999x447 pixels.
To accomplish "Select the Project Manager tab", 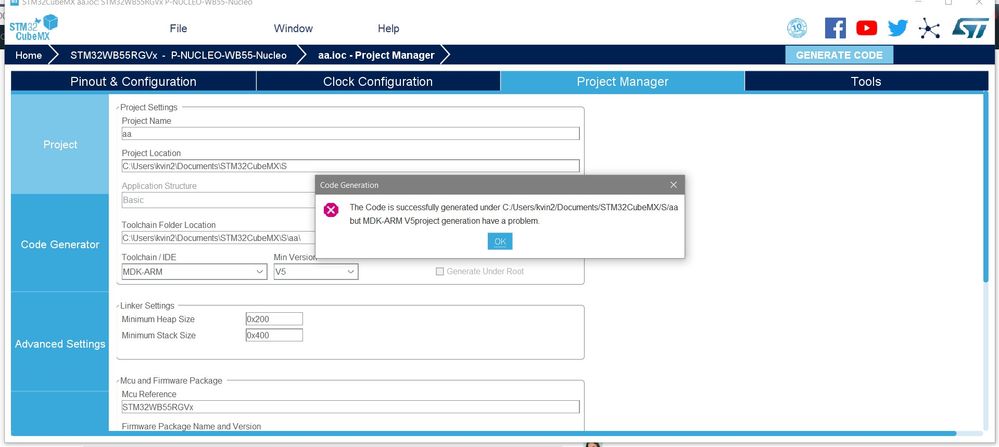I will tap(622, 82).
